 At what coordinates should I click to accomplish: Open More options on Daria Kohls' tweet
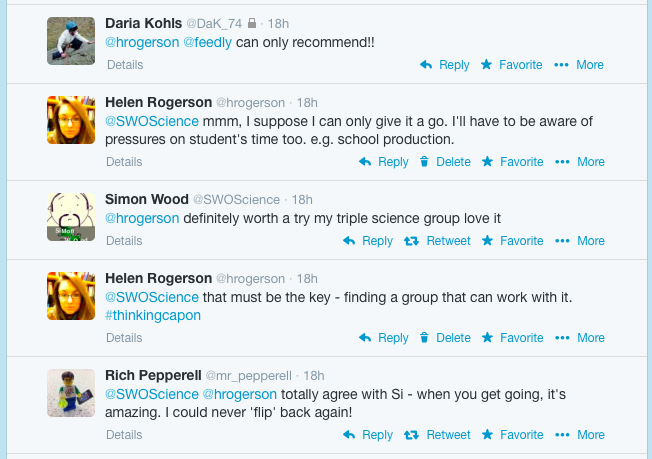pos(579,65)
